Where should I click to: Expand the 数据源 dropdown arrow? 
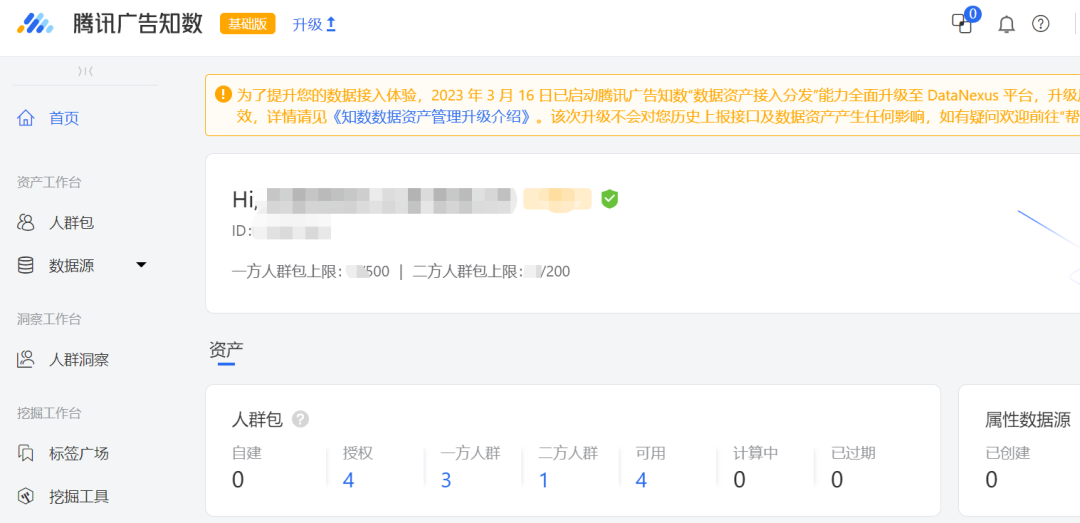tap(141, 265)
